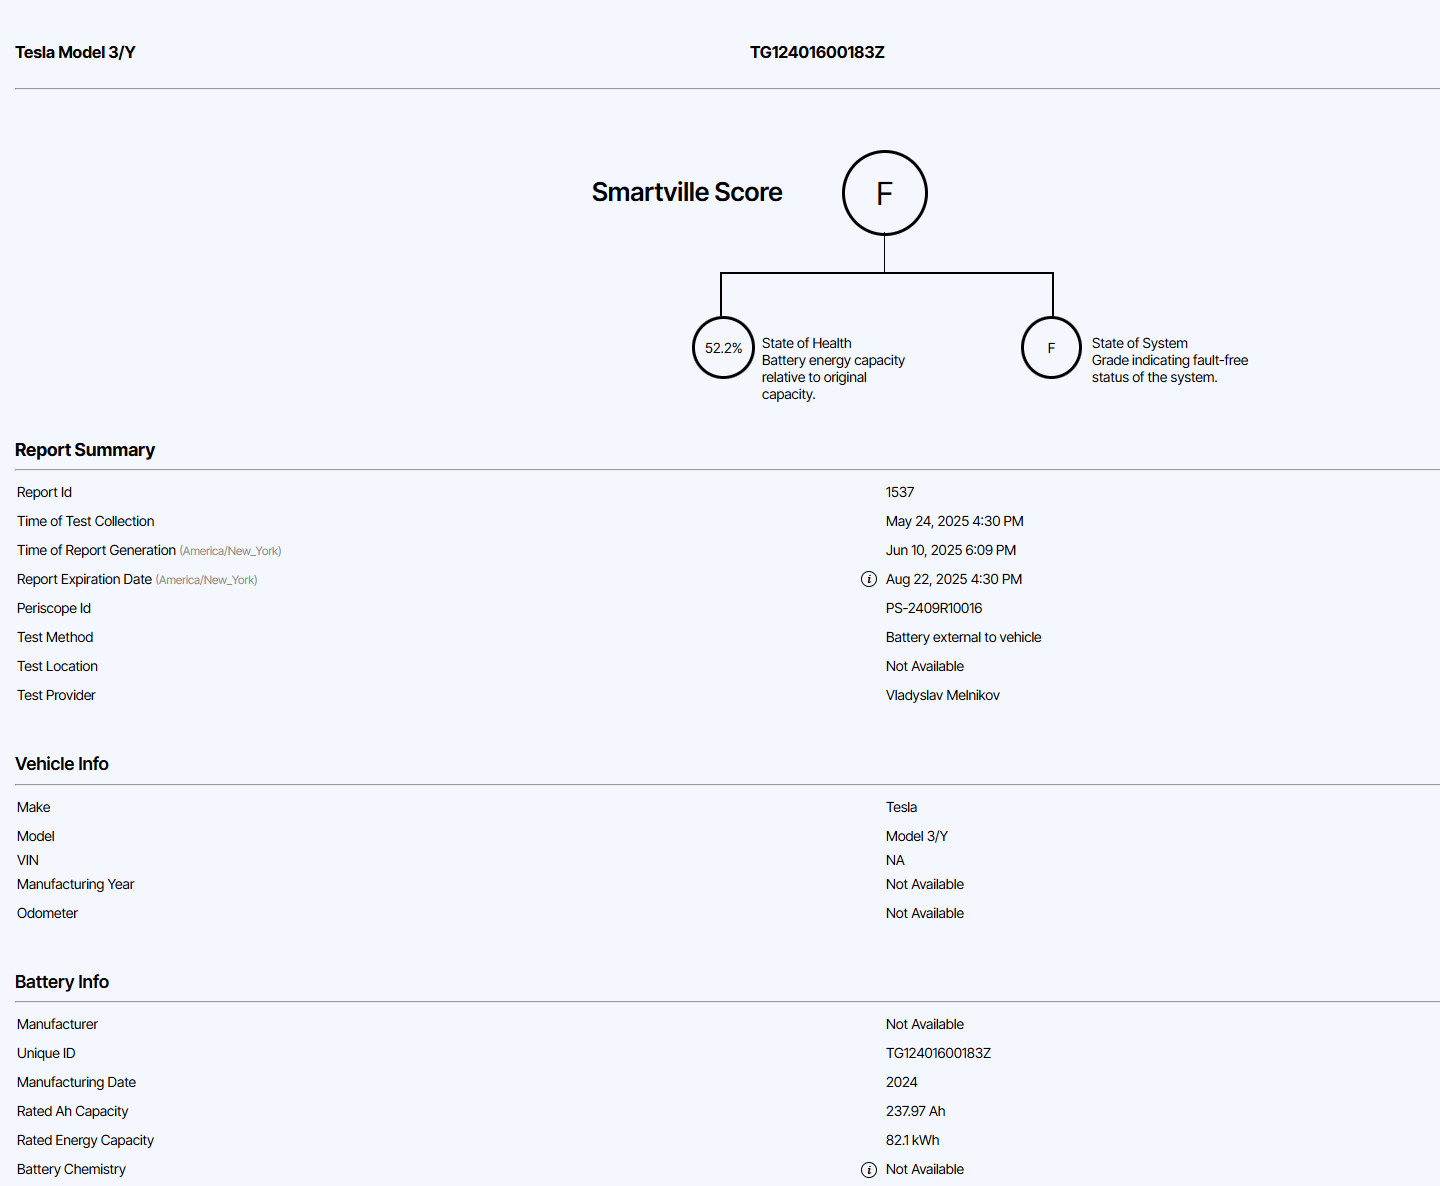
Task: Click the State of Health description text
Action: pyautogui.click(x=832, y=369)
